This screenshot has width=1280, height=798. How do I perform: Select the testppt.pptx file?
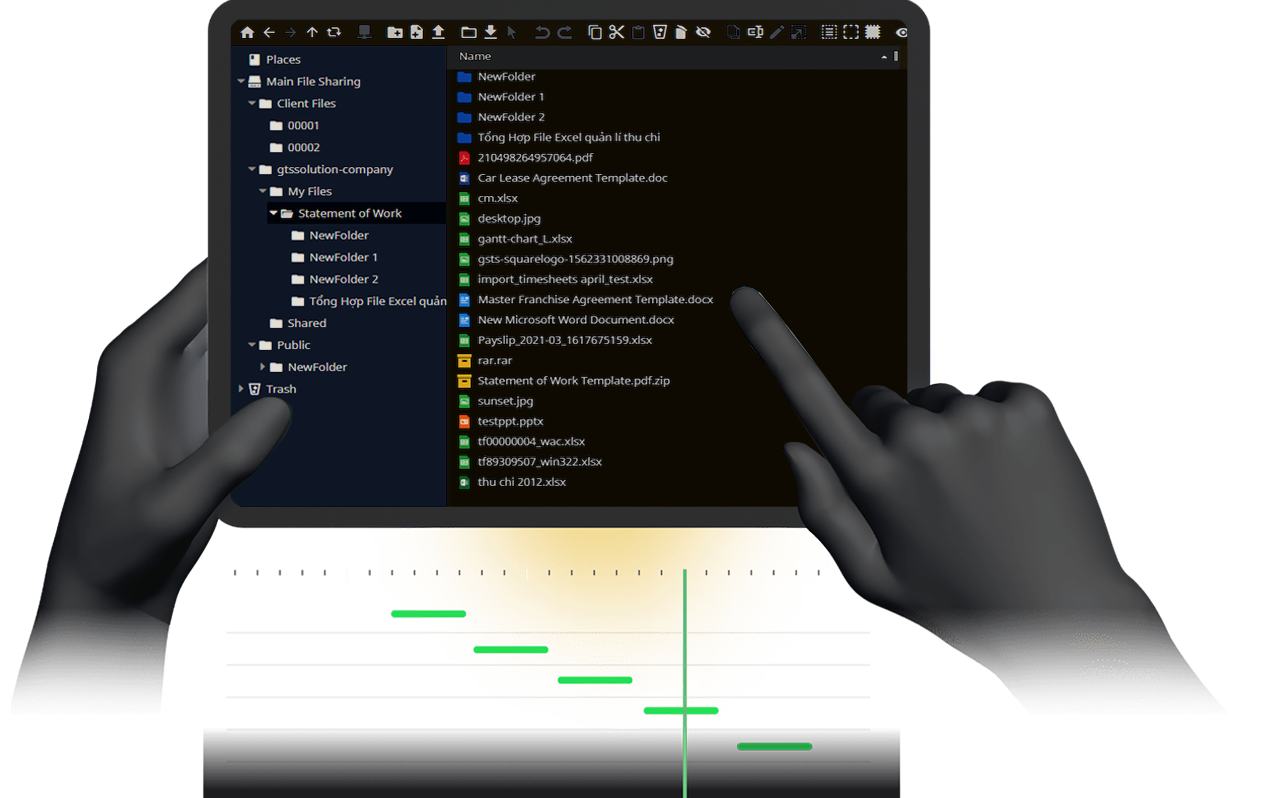tap(510, 421)
